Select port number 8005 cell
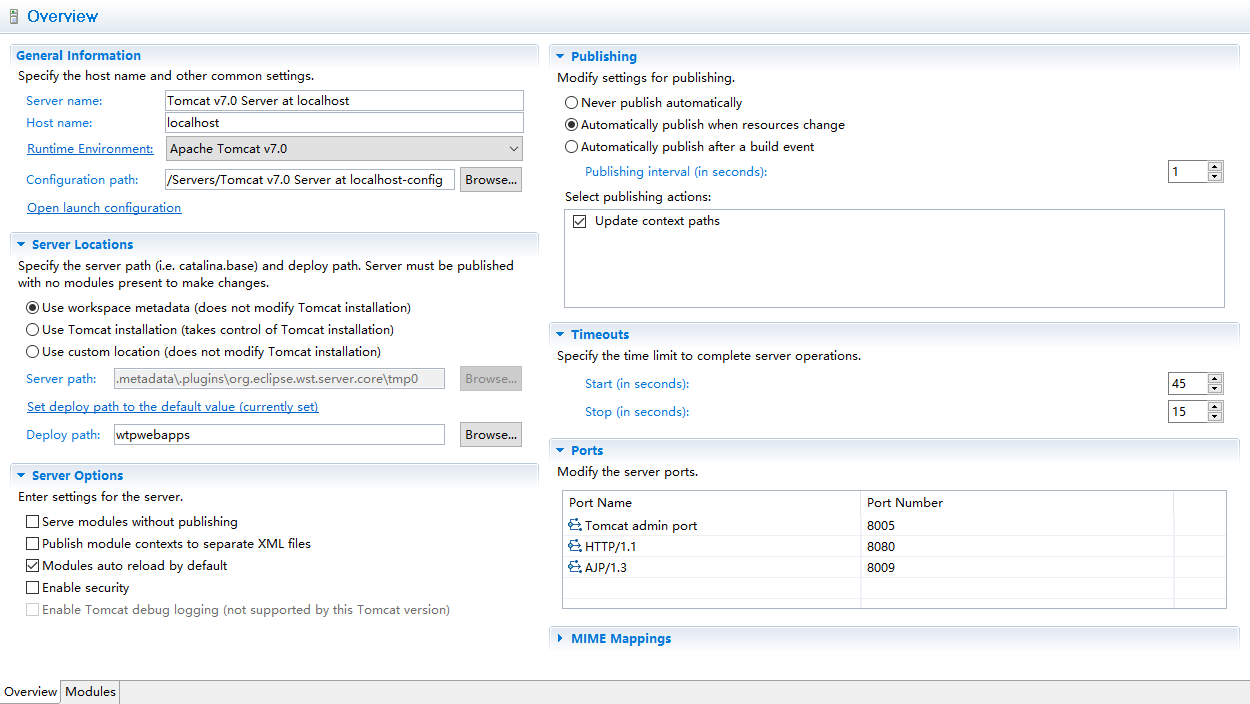Viewport: 1250px width, 704px height. tap(1016, 526)
